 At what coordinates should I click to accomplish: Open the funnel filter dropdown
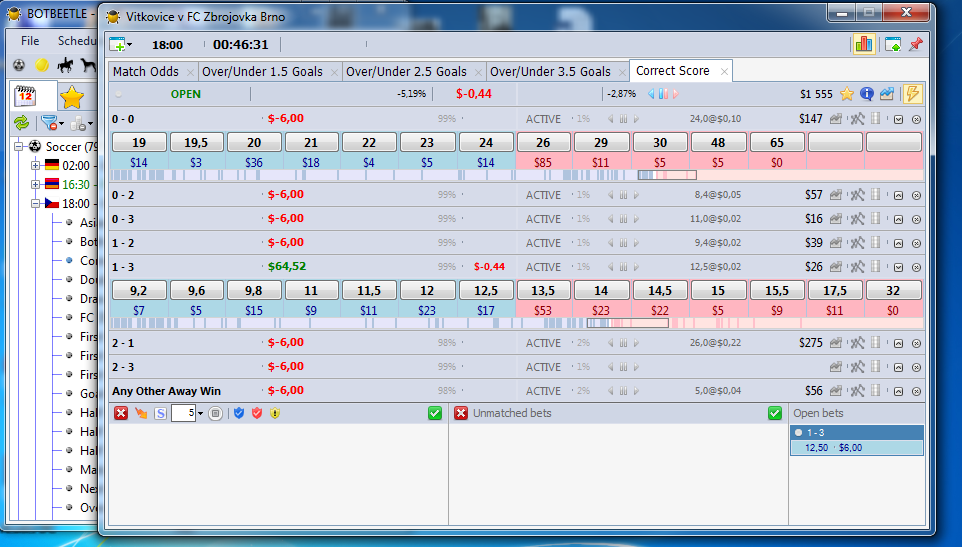[x=52, y=123]
